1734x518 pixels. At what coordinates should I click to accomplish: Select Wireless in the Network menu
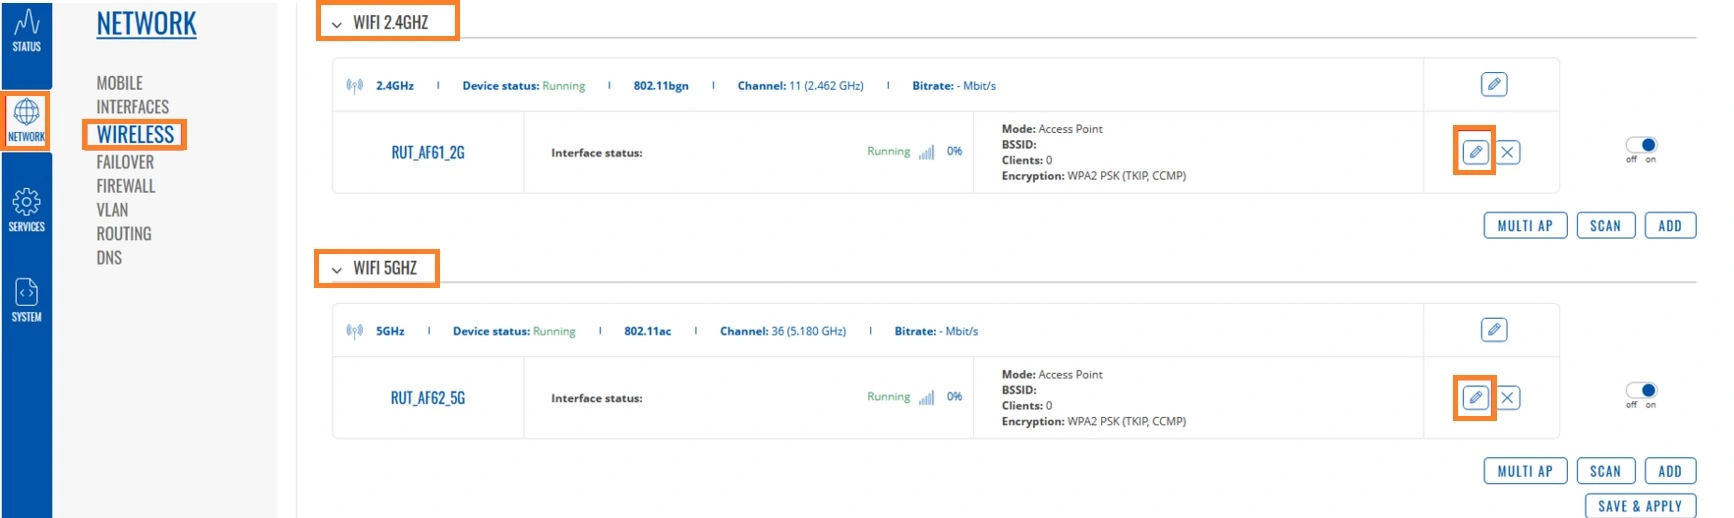tap(135, 135)
